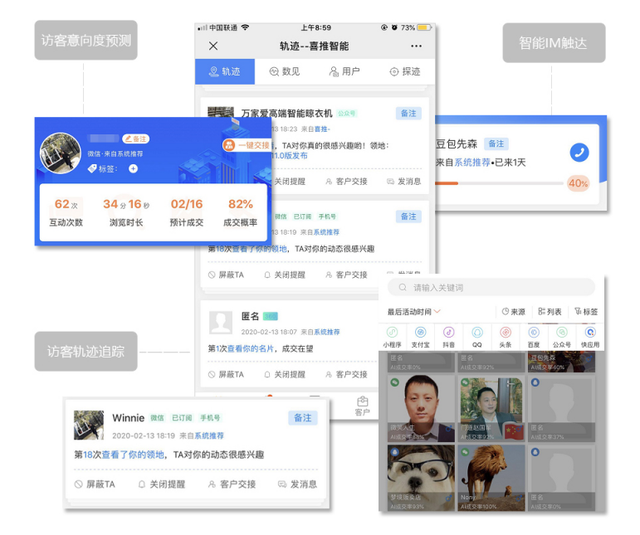Viewport: 640px width, 535px height.
Task: Click the 40% progress indicator on 豆包先森 card
Action: pos(578,183)
